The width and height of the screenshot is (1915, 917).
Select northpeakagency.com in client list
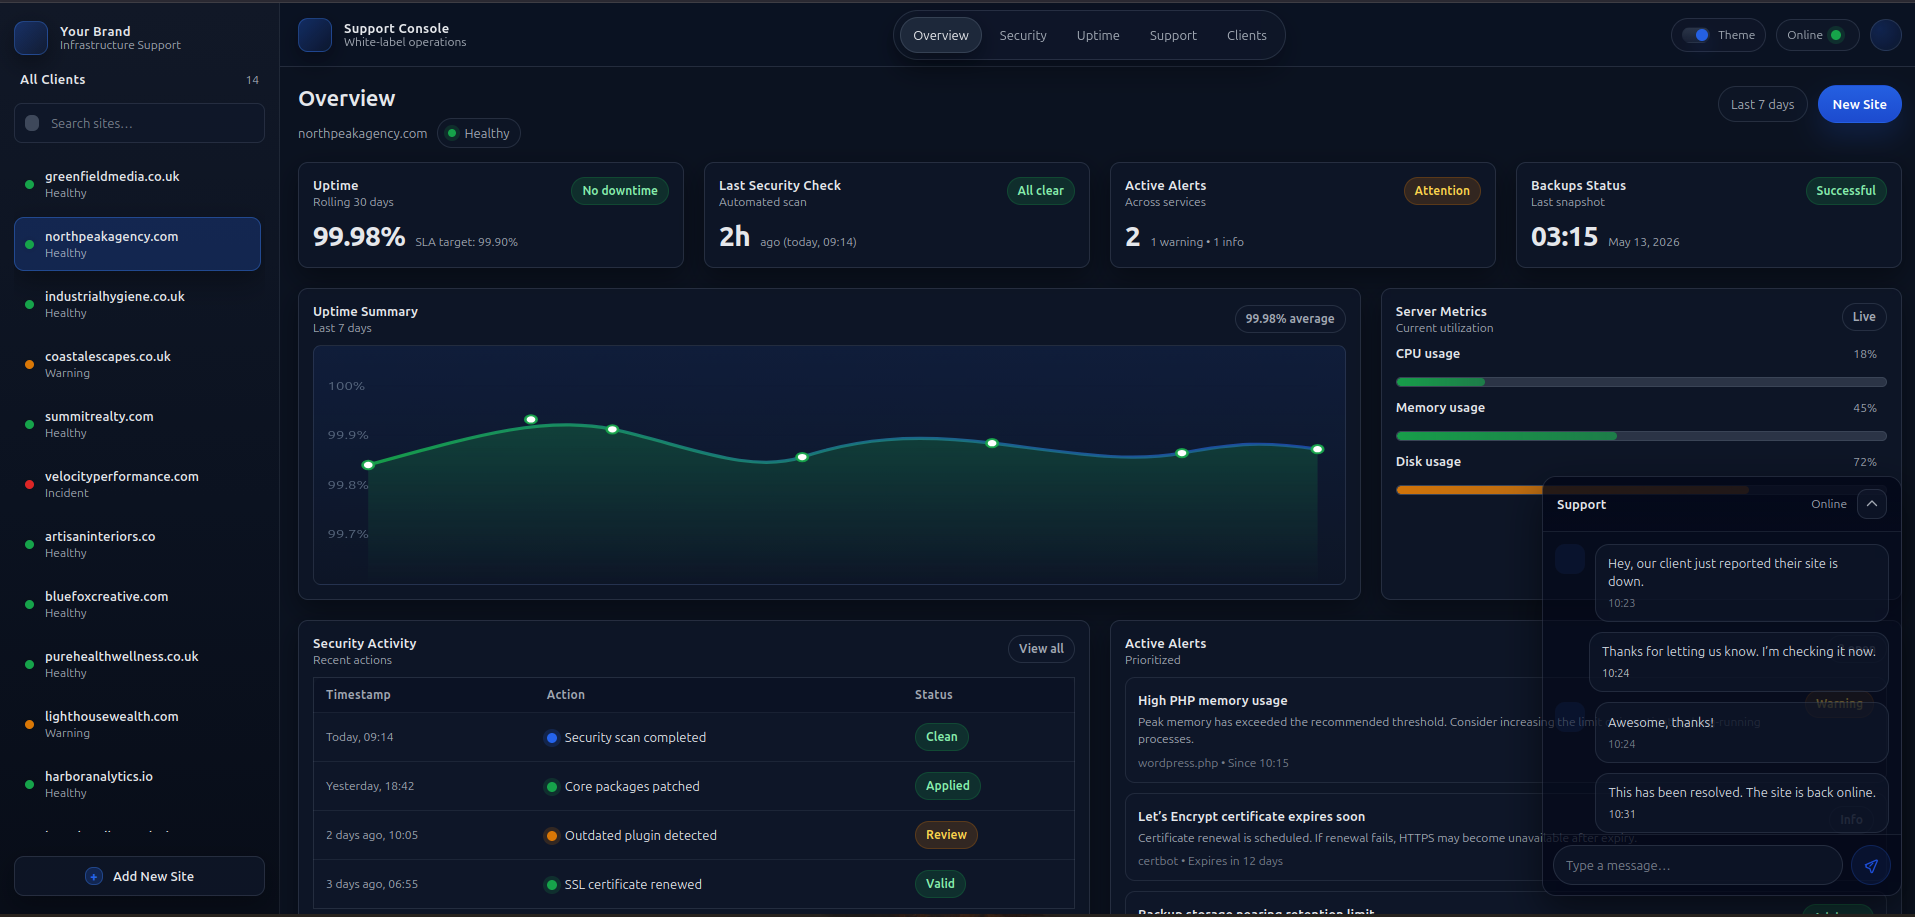pyautogui.click(x=137, y=244)
